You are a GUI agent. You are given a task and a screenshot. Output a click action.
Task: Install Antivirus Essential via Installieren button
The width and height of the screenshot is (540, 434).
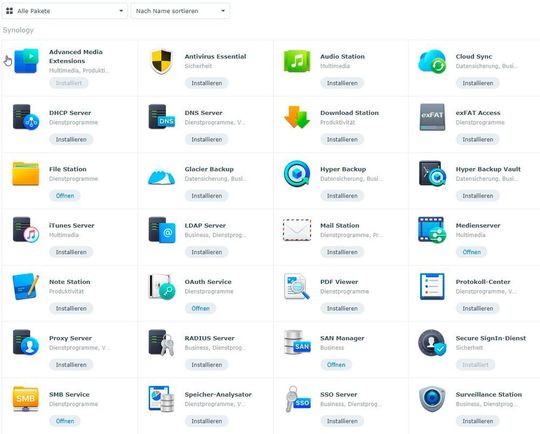pyautogui.click(x=207, y=83)
